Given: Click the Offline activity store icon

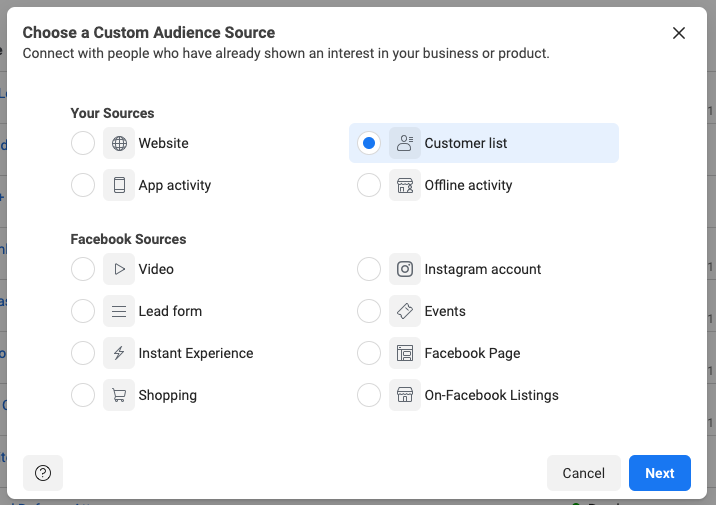Looking at the screenshot, I should click(x=405, y=185).
